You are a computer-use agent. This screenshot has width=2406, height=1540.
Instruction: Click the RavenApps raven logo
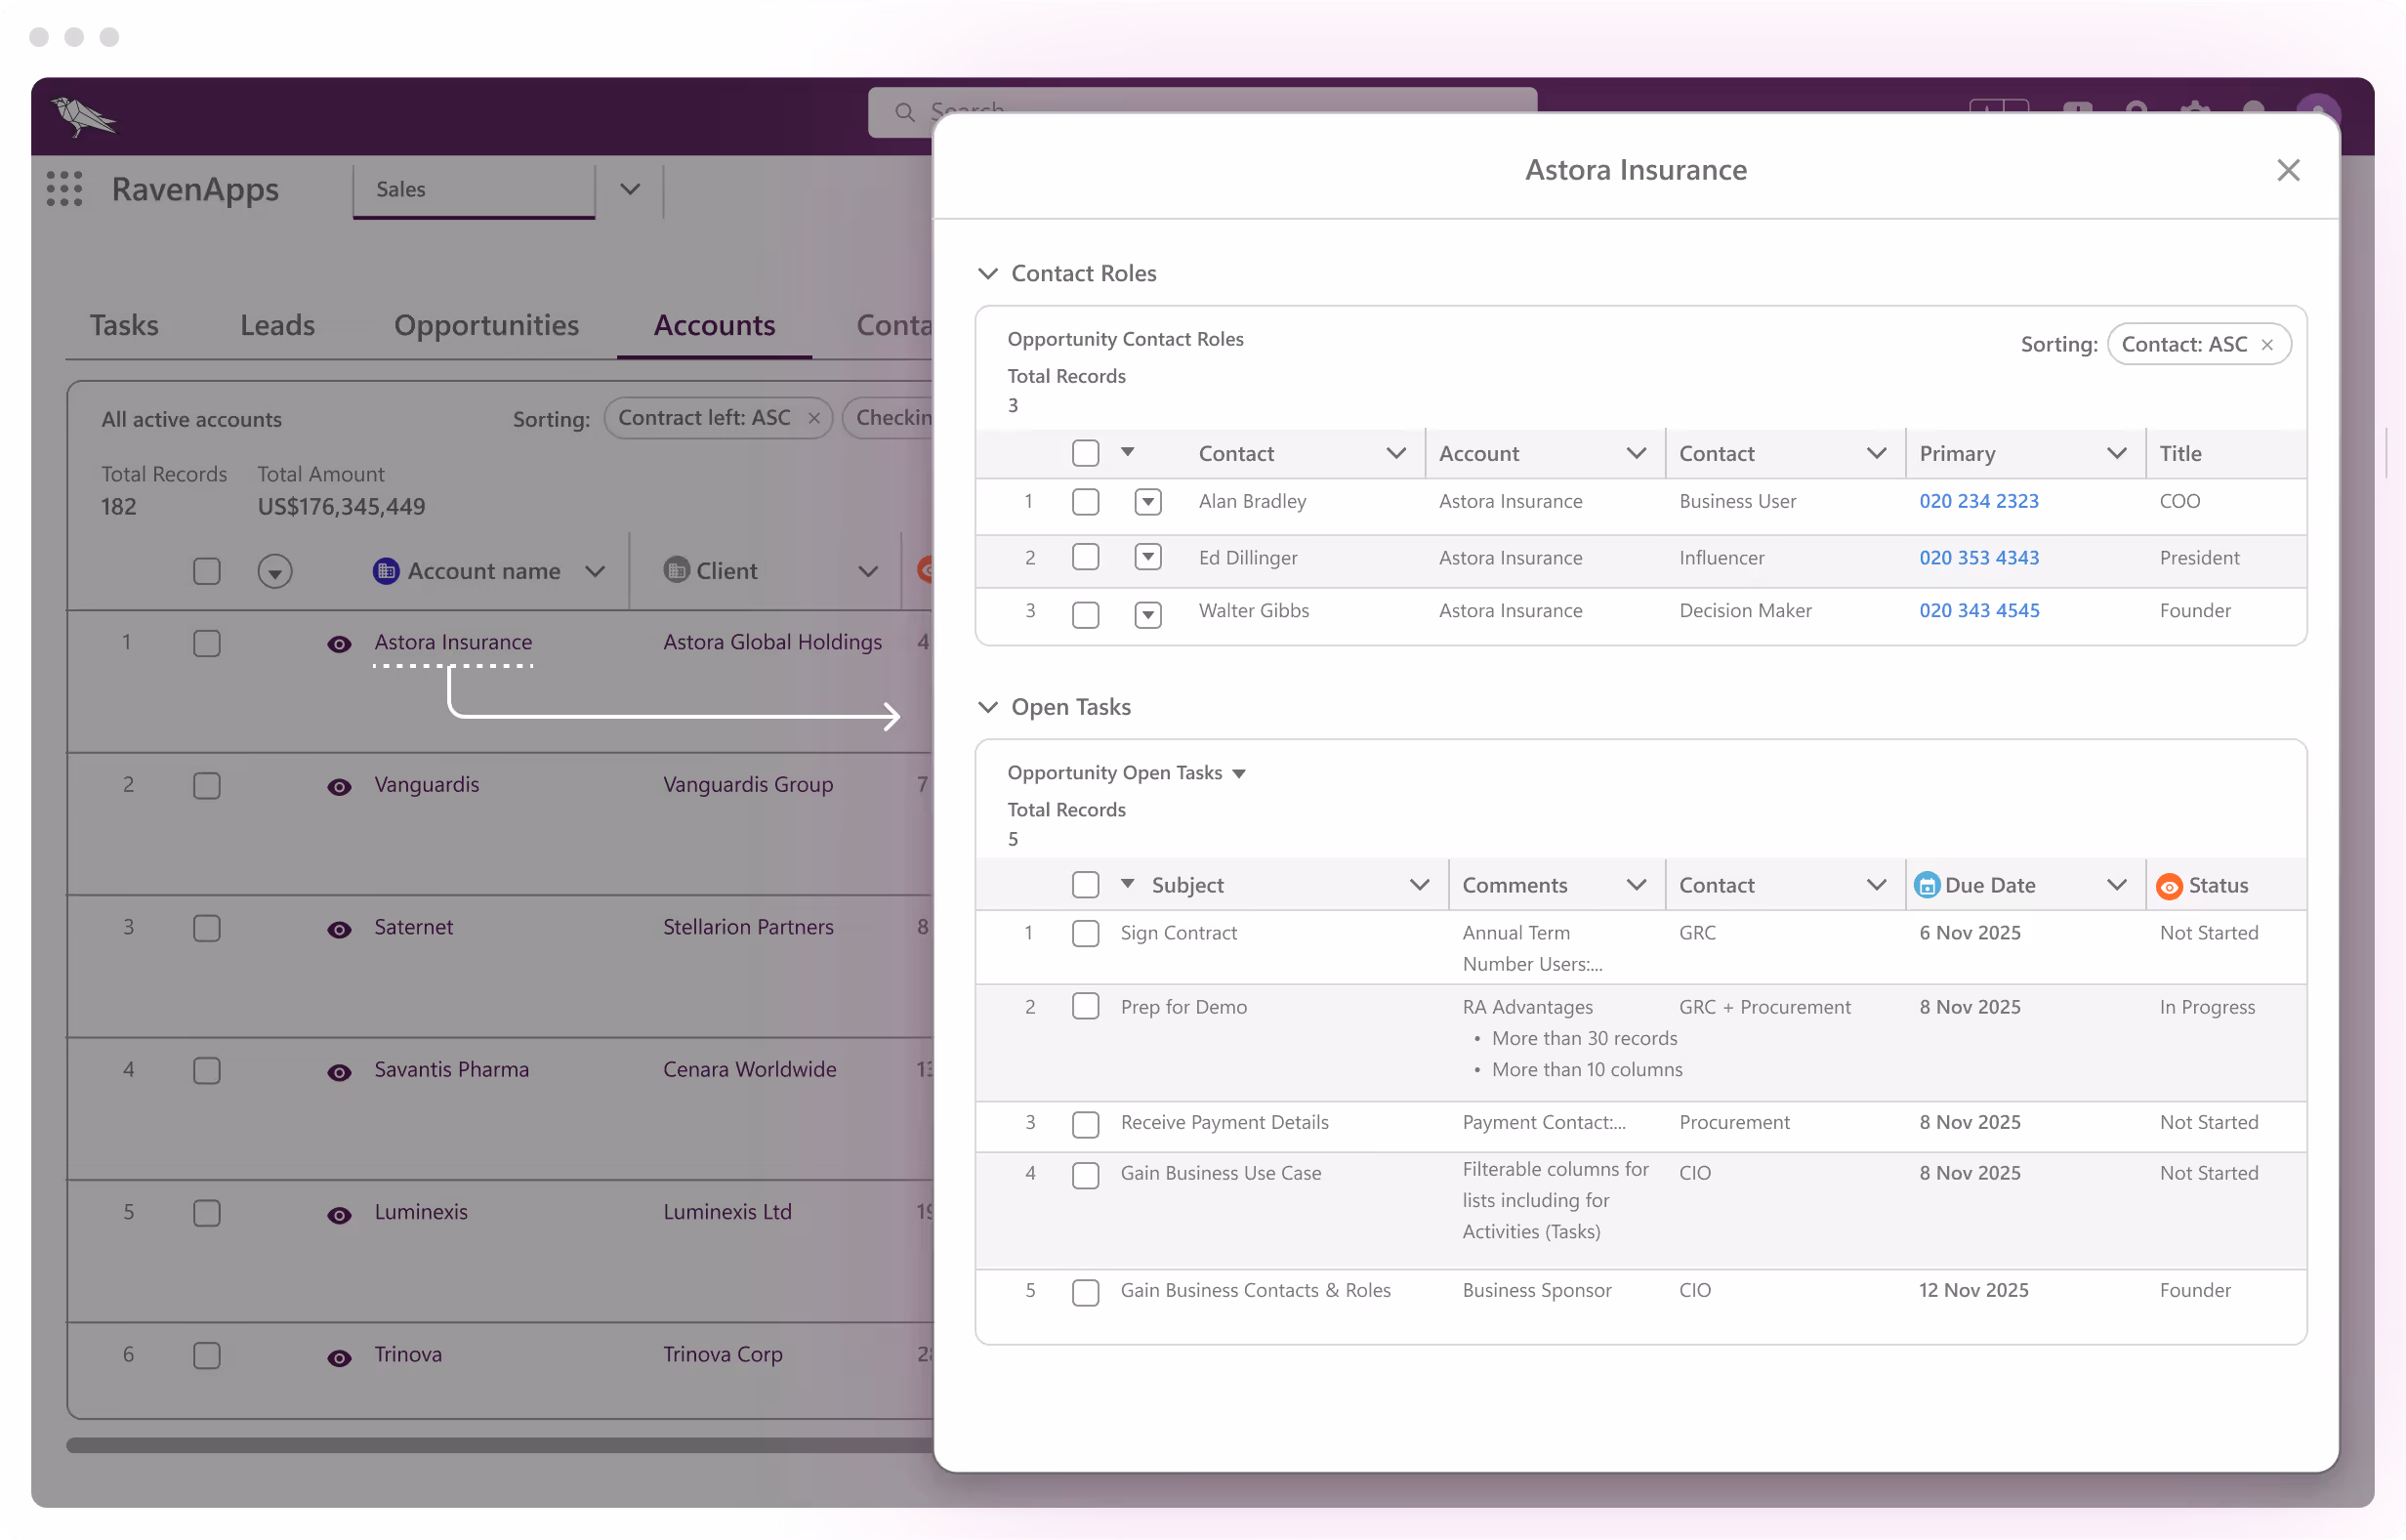(84, 115)
